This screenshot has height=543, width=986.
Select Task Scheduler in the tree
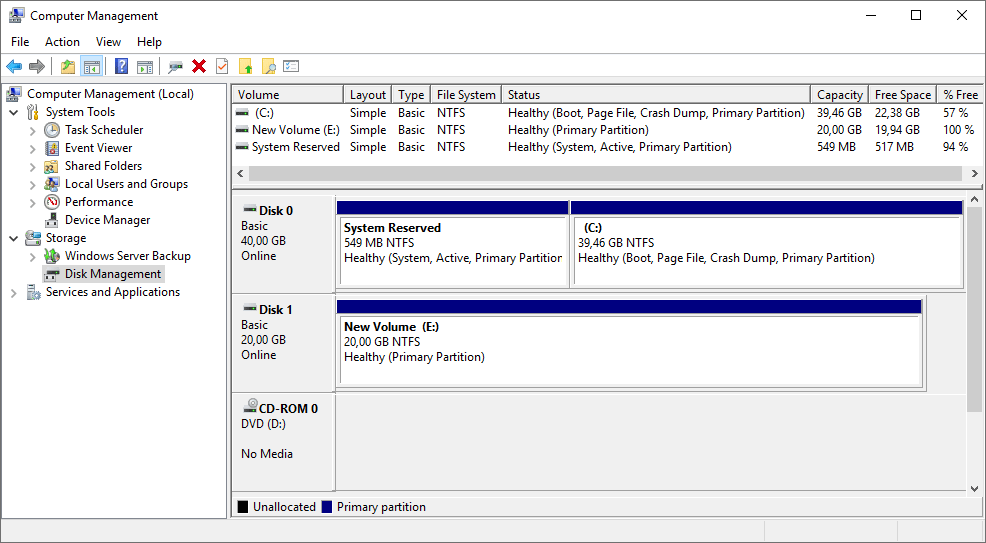tap(104, 130)
